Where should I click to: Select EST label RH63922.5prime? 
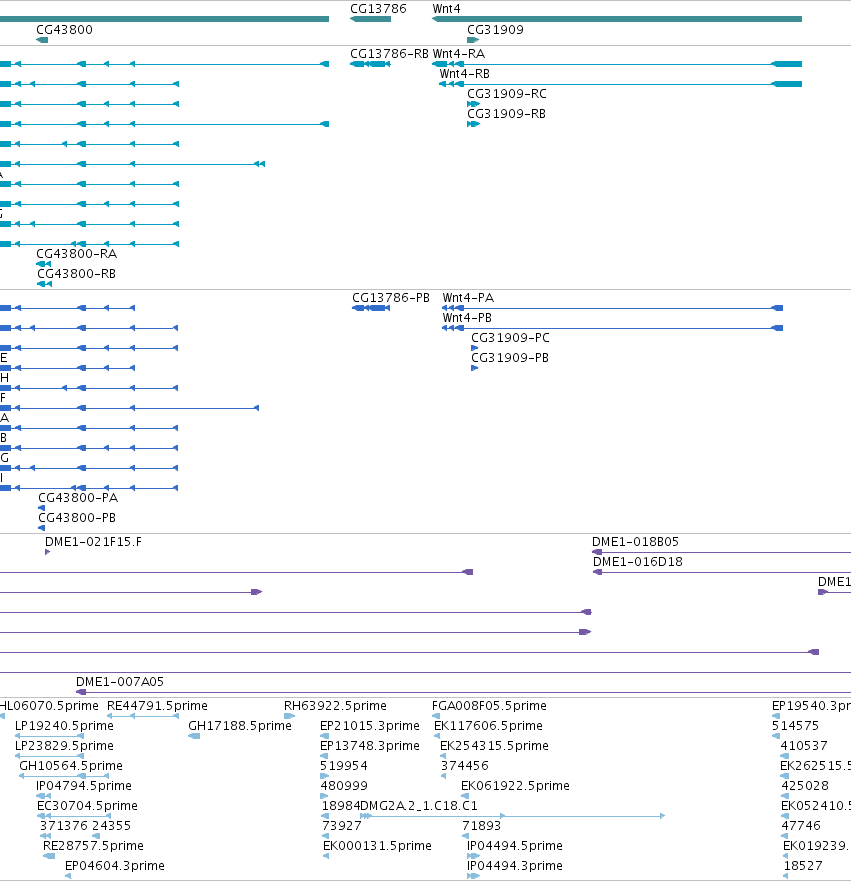click(335, 706)
